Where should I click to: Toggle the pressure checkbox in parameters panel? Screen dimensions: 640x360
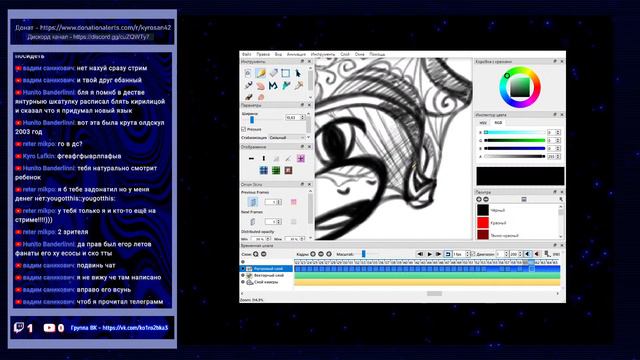(x=244, y=129)
